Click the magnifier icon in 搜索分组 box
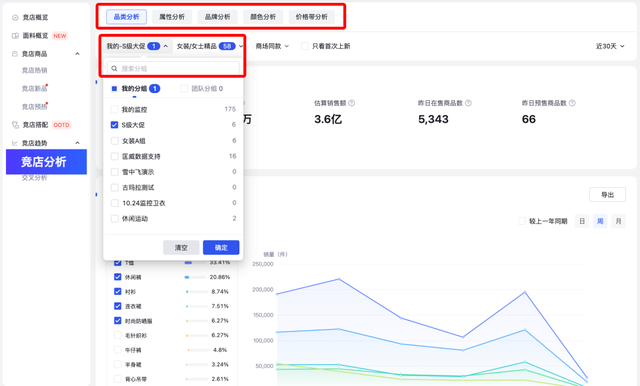Viewport: 640px width, 386px height. click(114, 69)
